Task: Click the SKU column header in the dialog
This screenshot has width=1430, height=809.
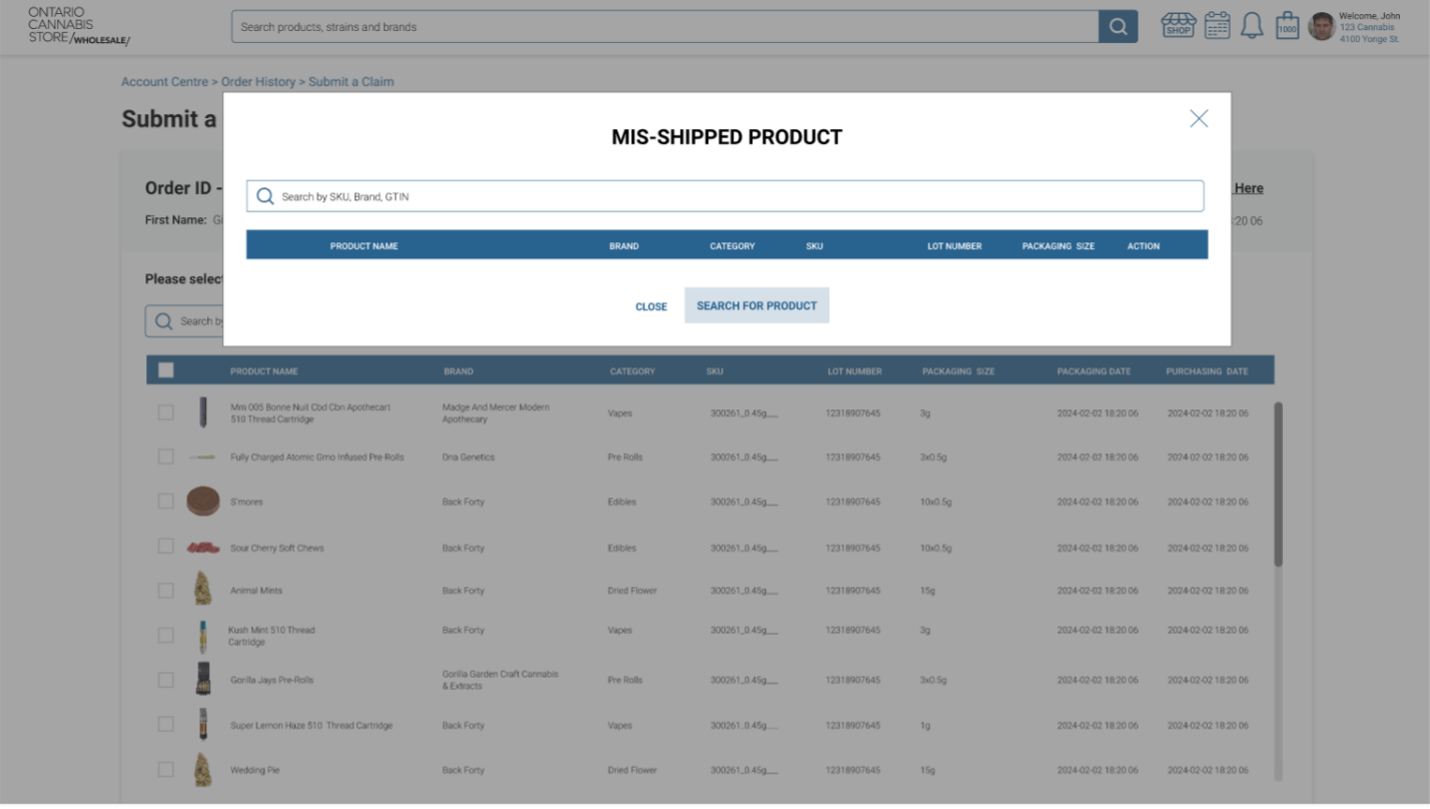Action: pyautogui.click(x=815, y=246)
